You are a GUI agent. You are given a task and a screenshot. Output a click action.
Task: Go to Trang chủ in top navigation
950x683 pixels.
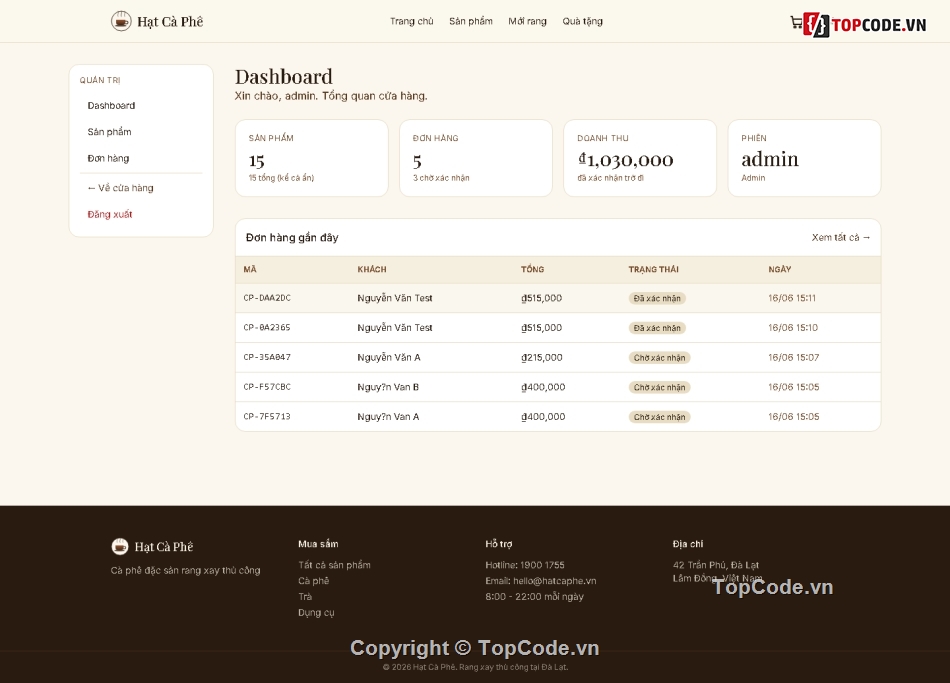(x=411, y=21)
